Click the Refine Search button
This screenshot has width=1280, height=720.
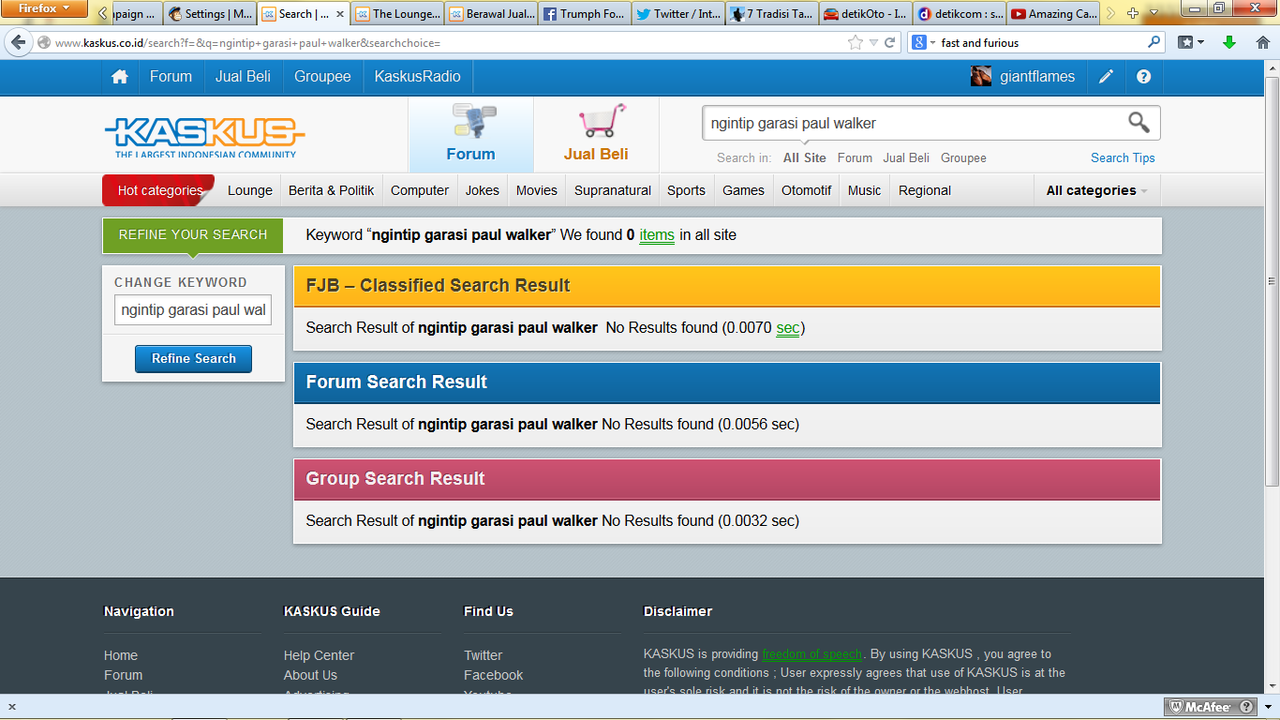pyautogui.click(x=194, y=359)
